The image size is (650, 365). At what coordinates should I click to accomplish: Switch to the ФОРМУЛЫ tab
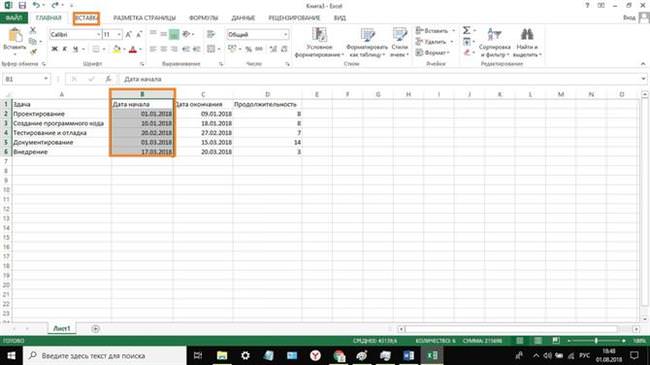[204, 18]
